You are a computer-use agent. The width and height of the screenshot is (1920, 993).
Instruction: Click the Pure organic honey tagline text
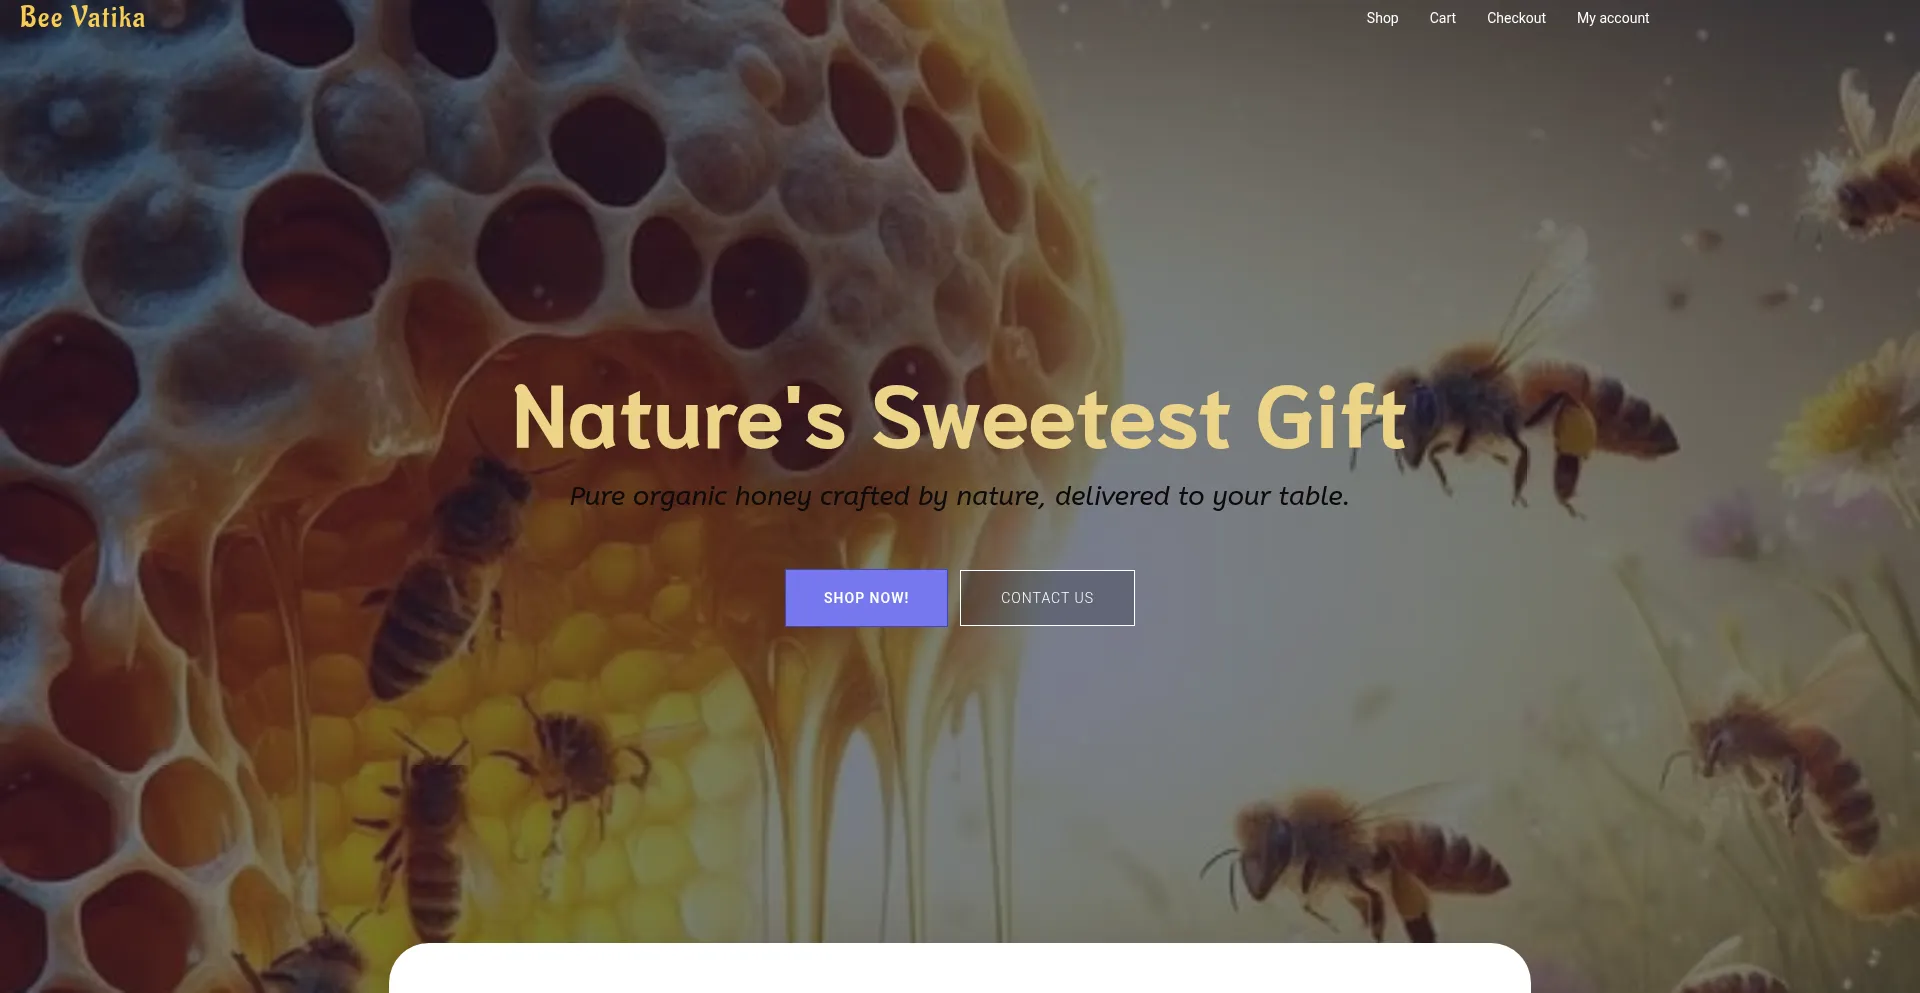(959, 496)
